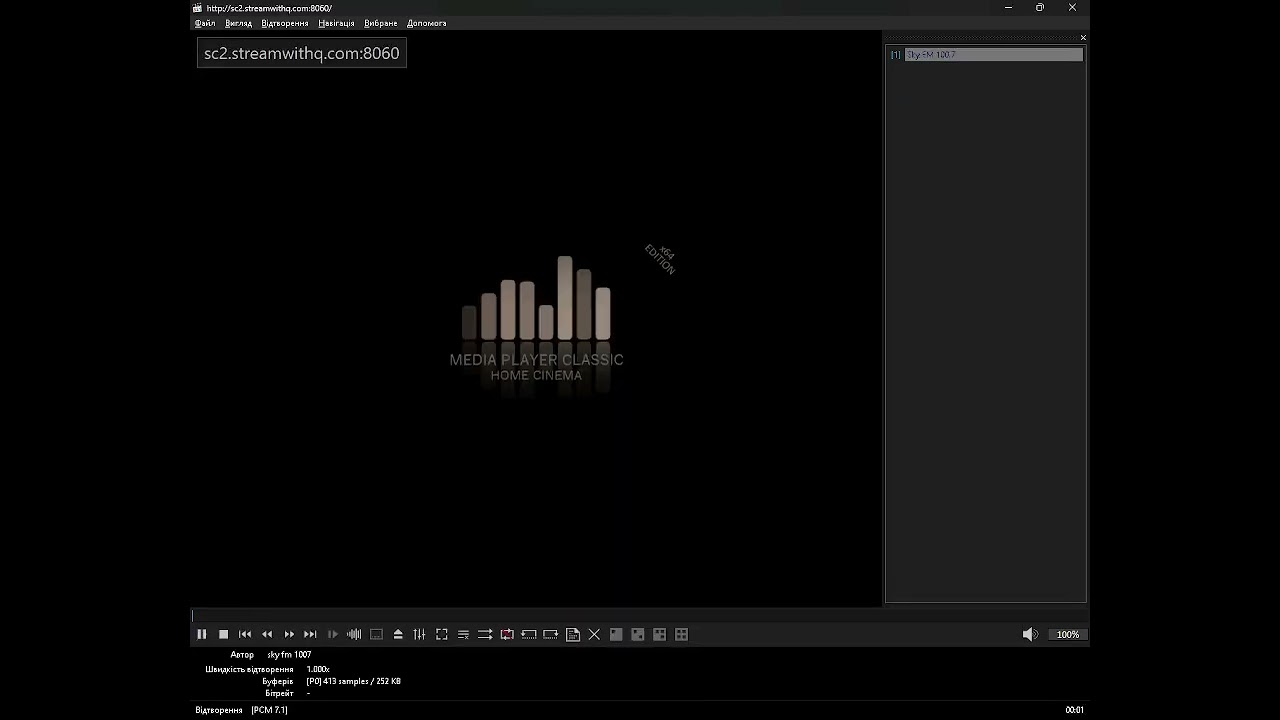The image size is (1280, 720).
Task: Open the Навігація menu
Action: click(x=336, y=23)
